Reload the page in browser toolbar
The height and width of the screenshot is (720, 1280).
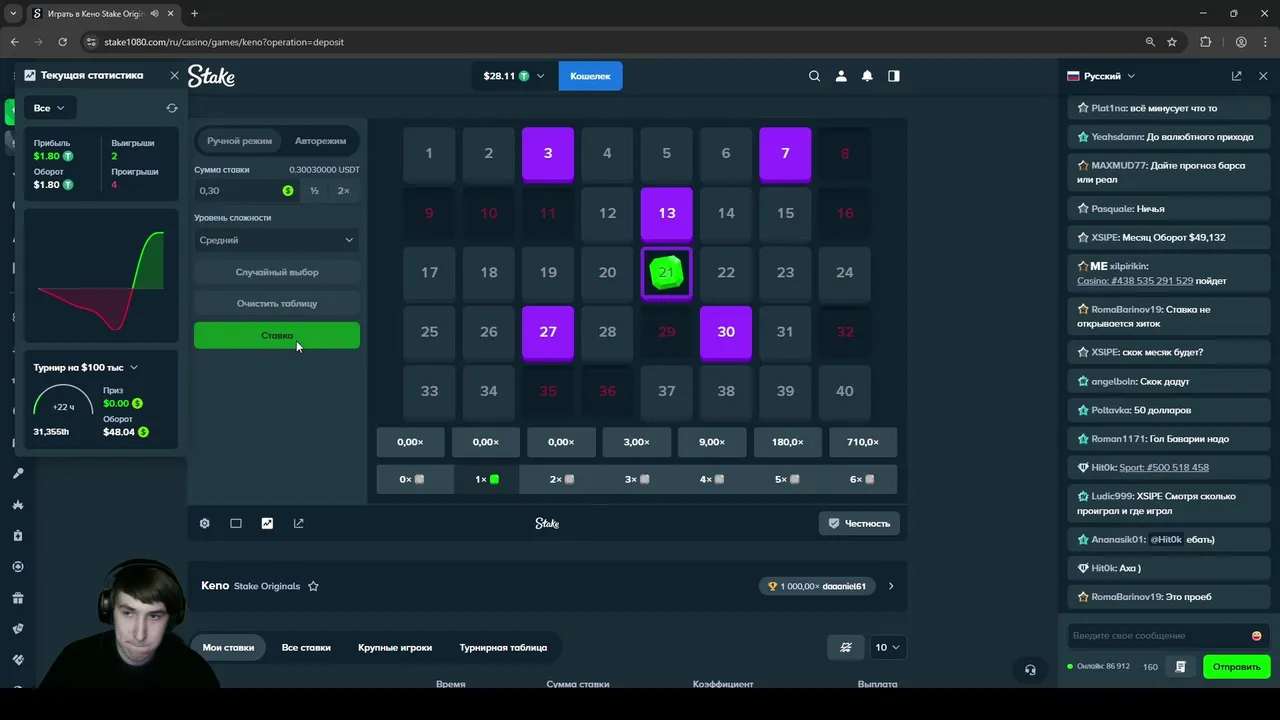click(x=63, y=42)
